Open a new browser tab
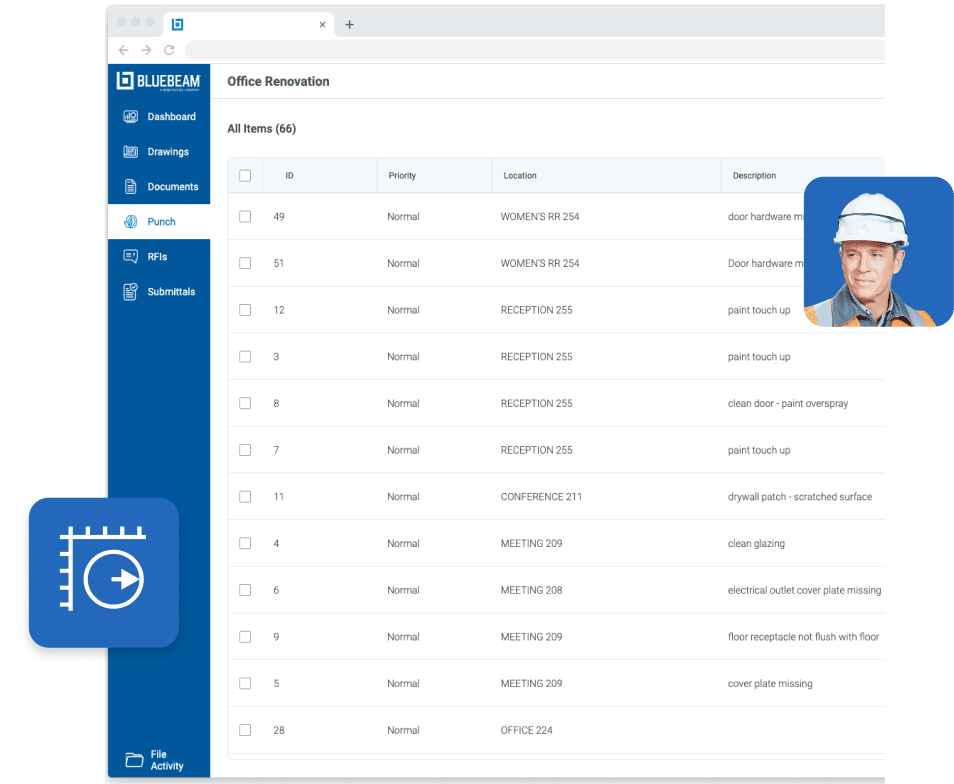Screen dimensions: 954x784 pyautogui.click(x=349, y=25)
